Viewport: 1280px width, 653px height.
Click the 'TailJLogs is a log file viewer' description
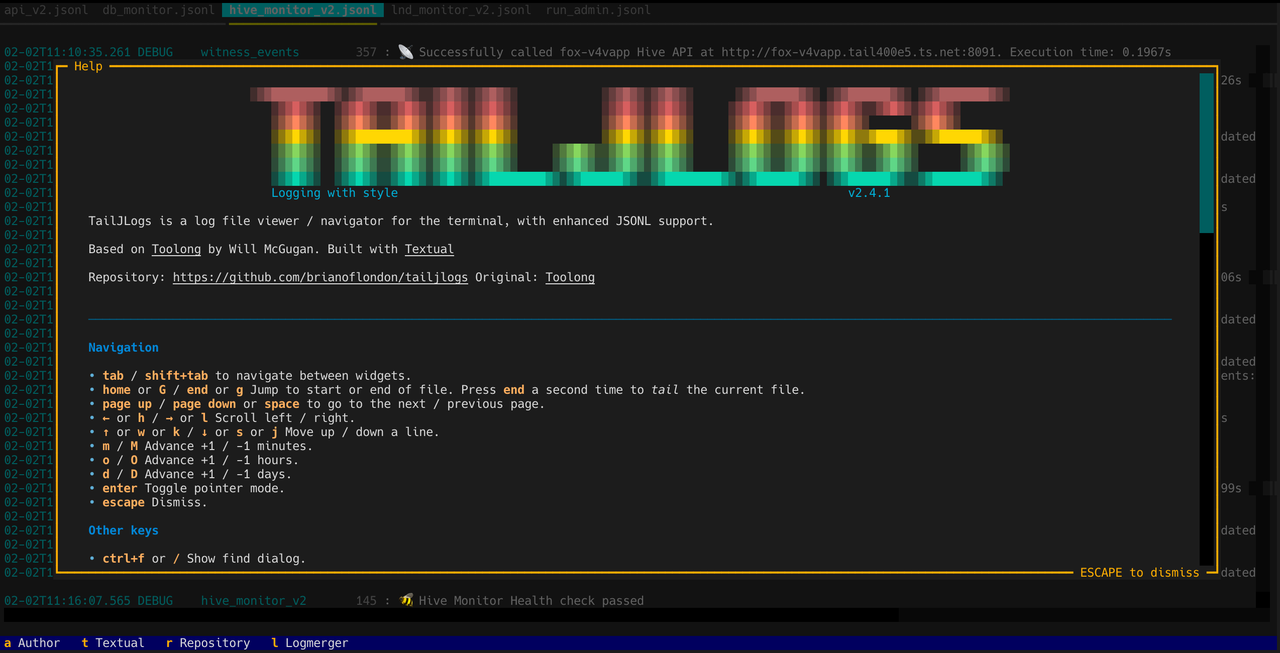click(401, 221)
